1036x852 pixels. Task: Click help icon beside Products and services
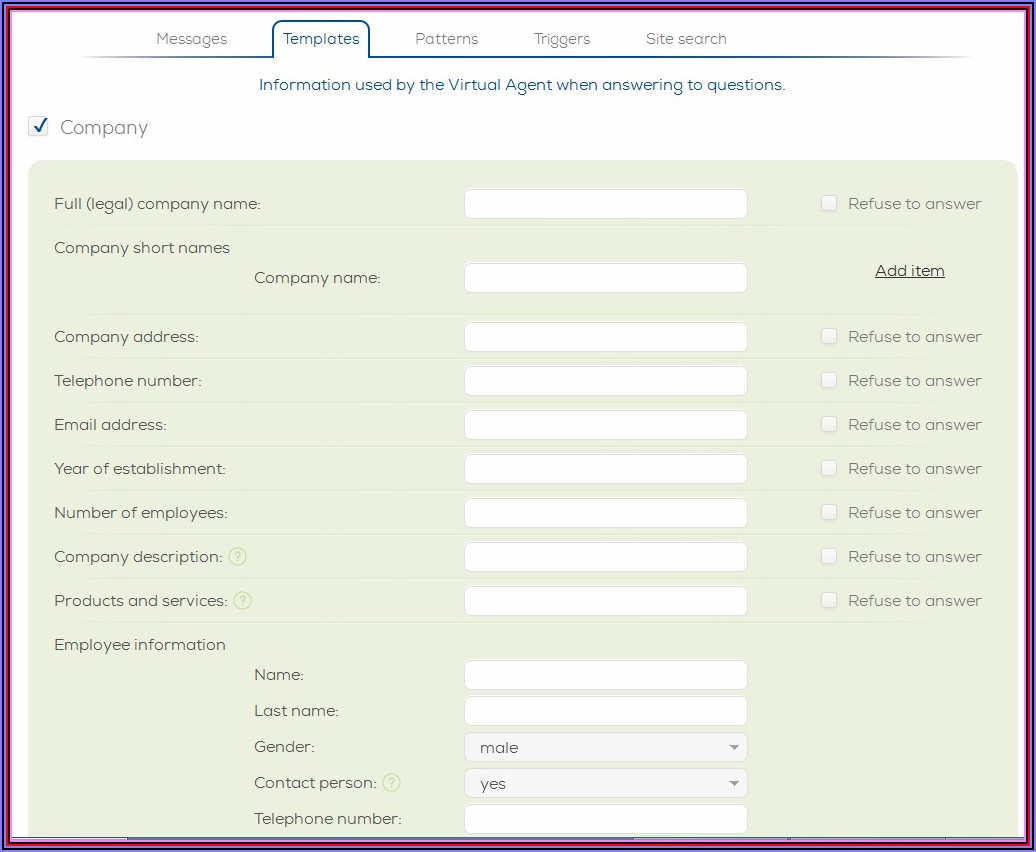click(242, 601)
